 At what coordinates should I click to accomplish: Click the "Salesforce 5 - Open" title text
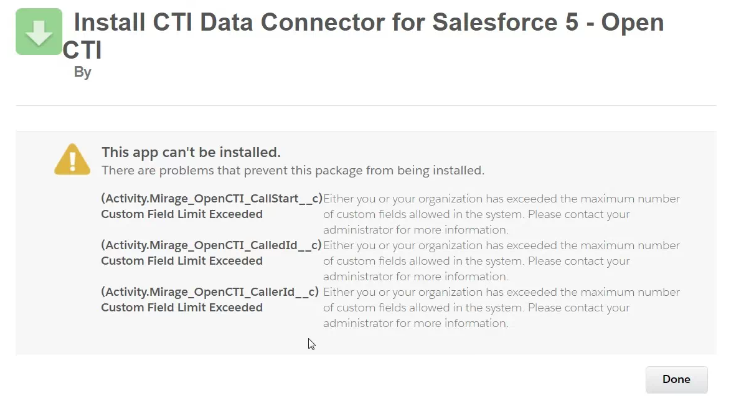click(x=548, y=23)
